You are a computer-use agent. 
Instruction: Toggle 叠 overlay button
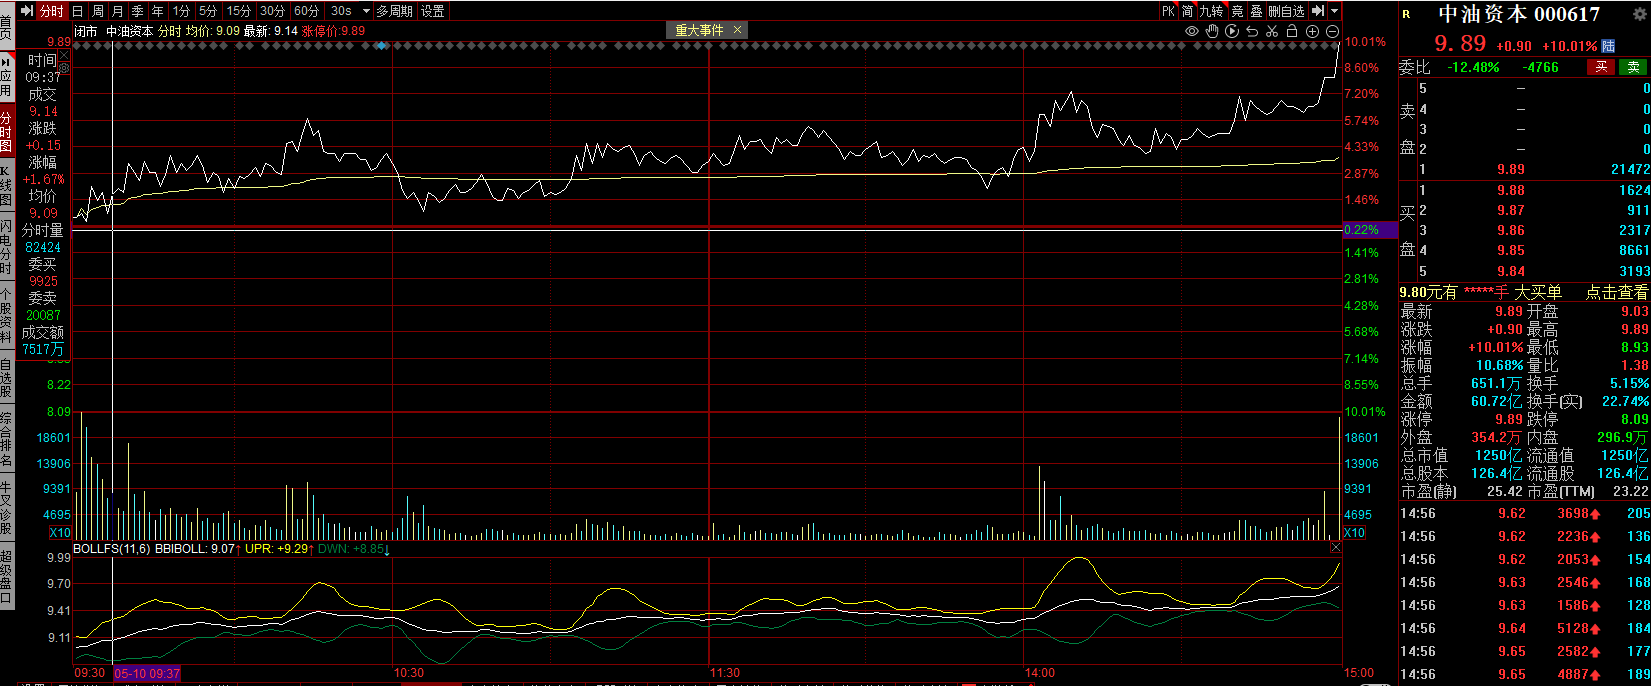click(x=1257, y=11)
